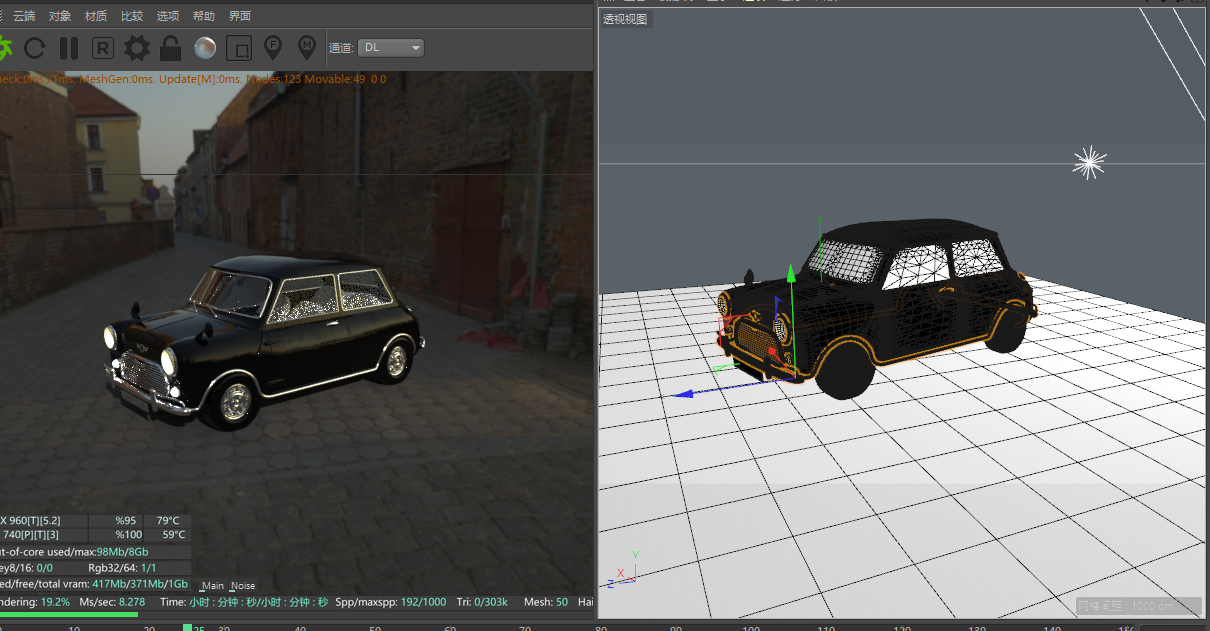Image resolution: width=1210 pixels, height=631 pixels.
Task: Click the green render progress bar
Action: (x=68, y=614)
